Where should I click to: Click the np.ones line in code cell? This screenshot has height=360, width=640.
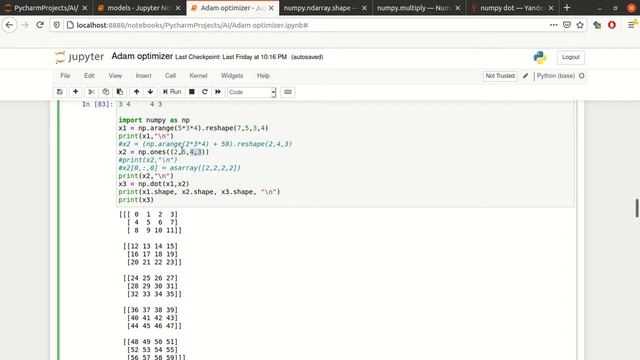point(164,152)
